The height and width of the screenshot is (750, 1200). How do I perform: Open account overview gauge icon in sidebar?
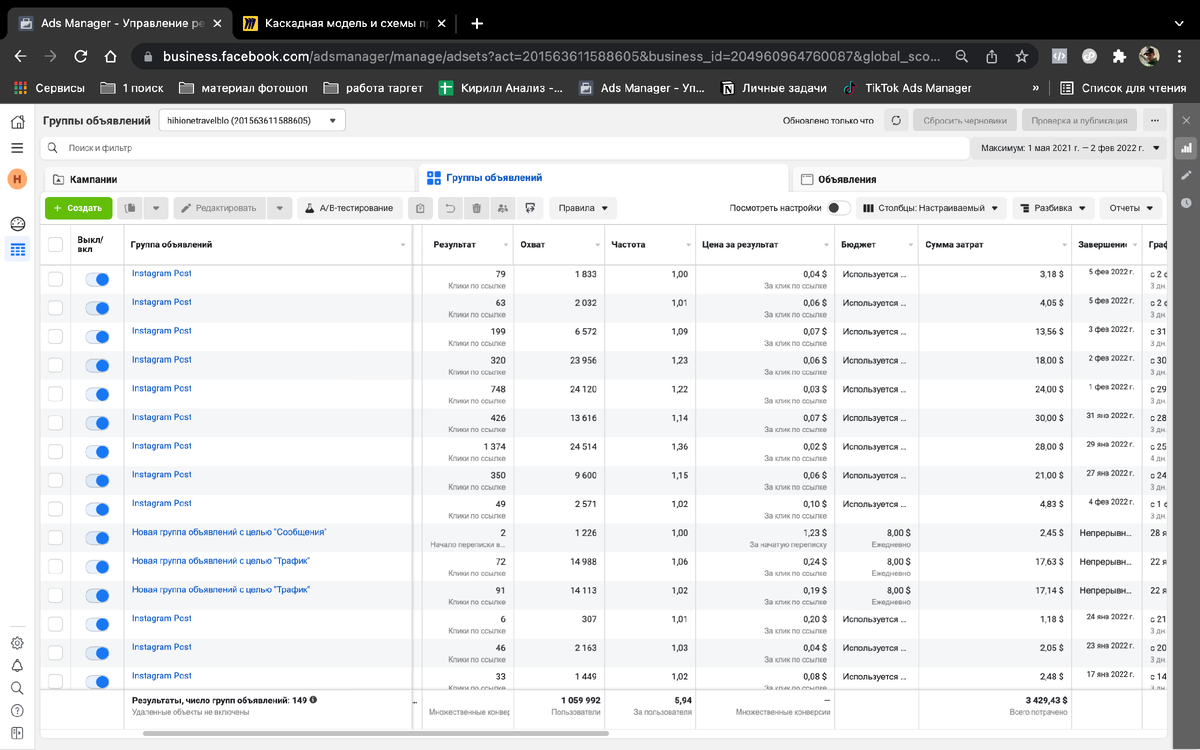coord(17,223)
